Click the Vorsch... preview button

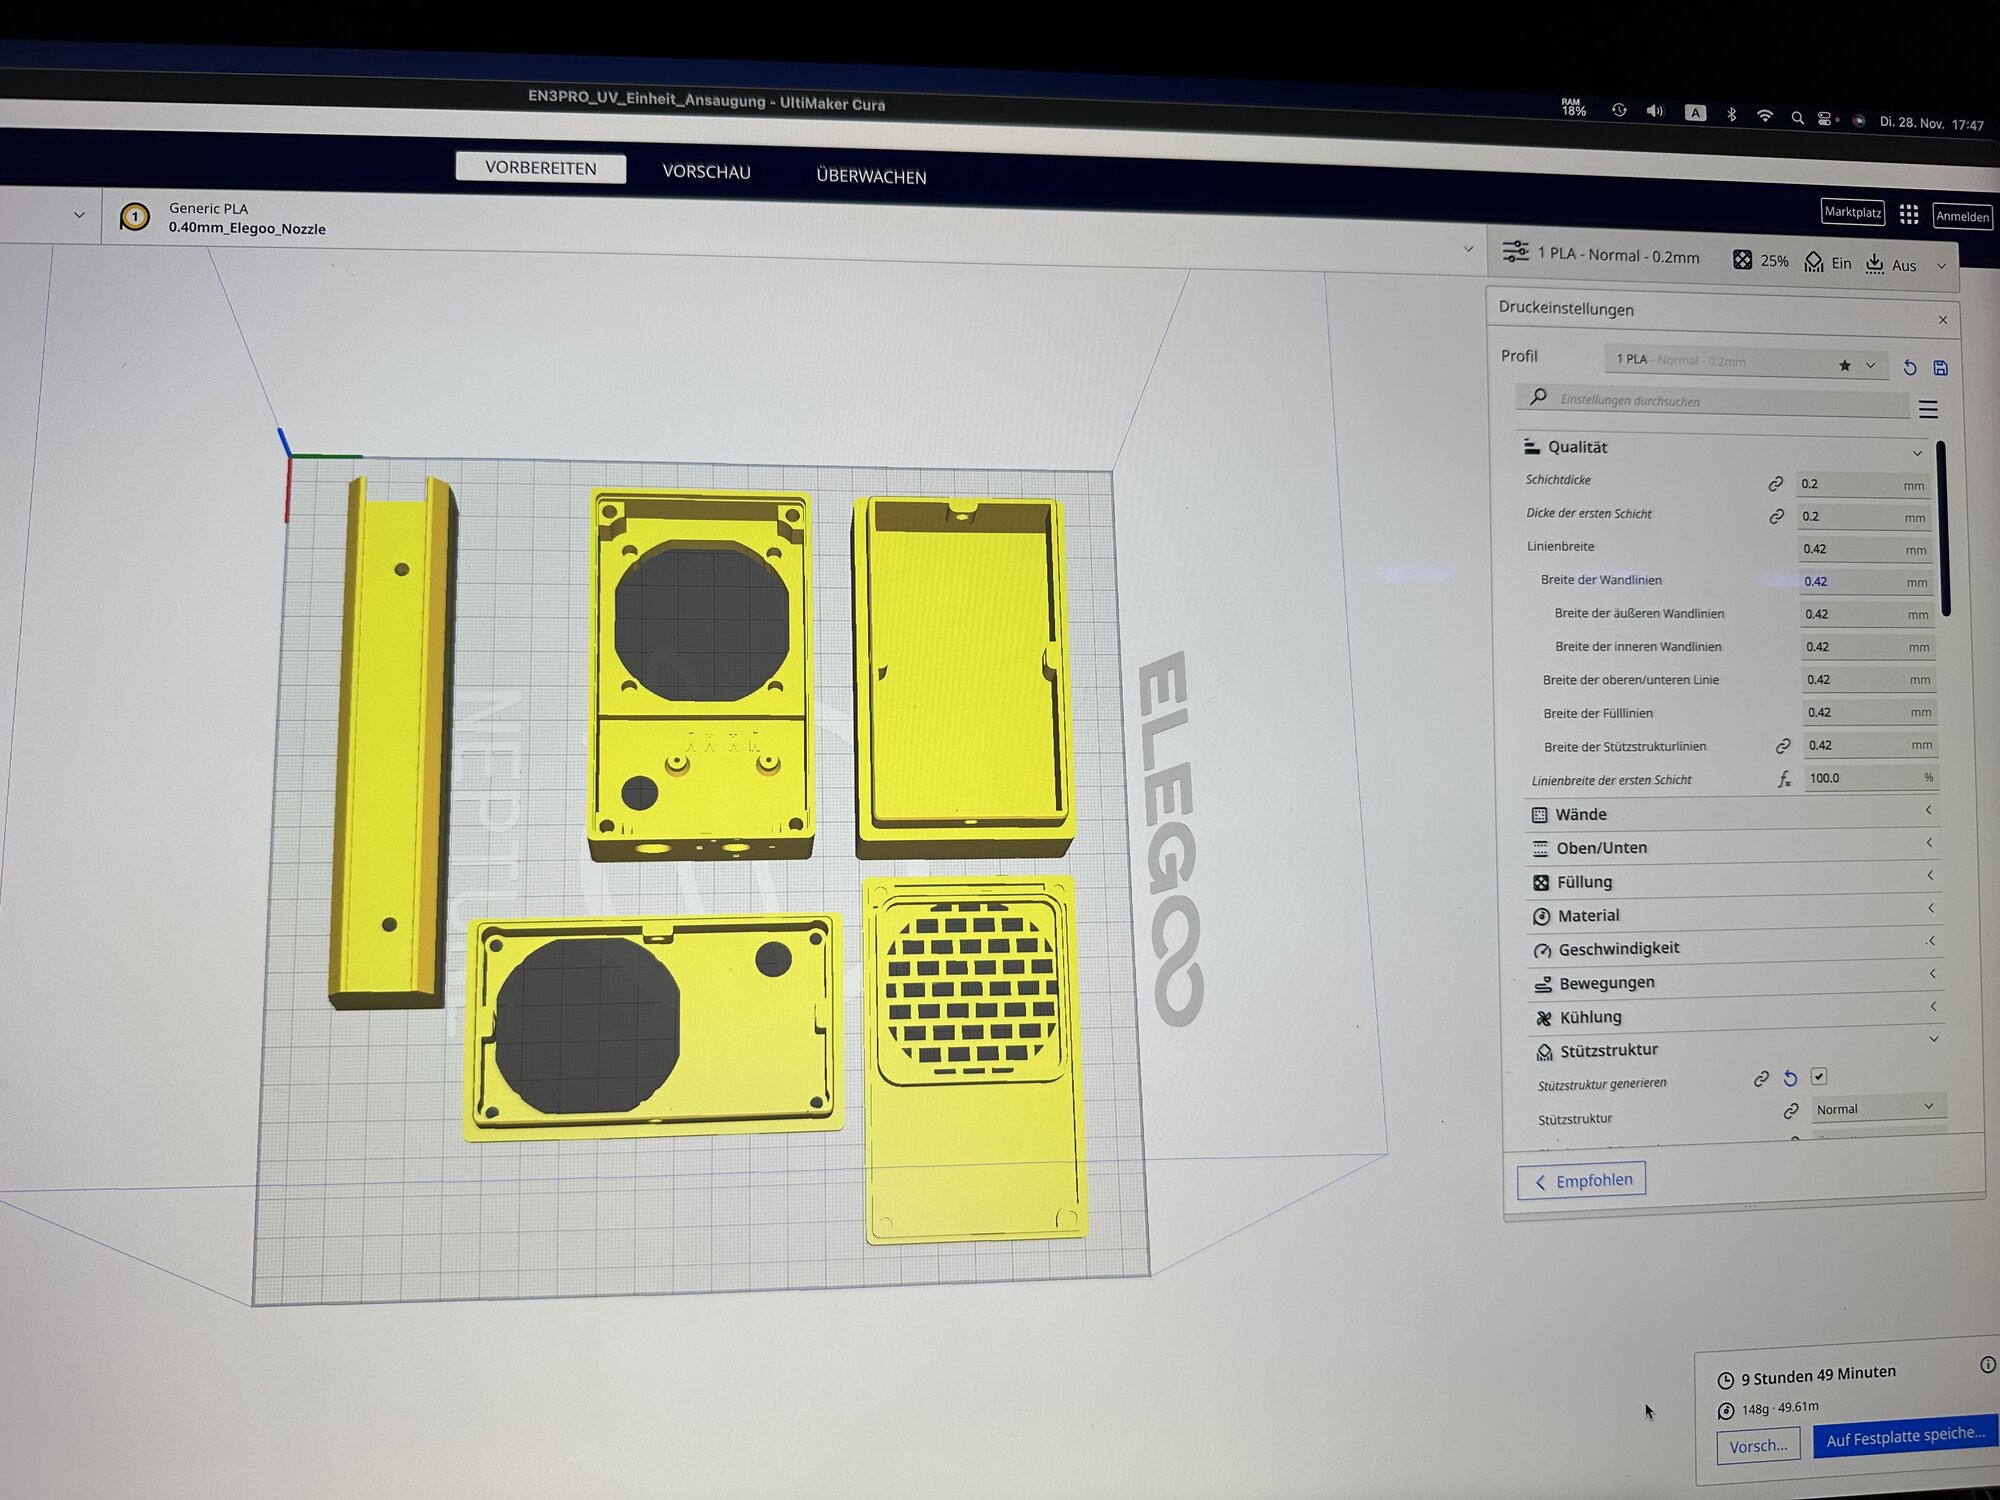tap(1758, 1446)
